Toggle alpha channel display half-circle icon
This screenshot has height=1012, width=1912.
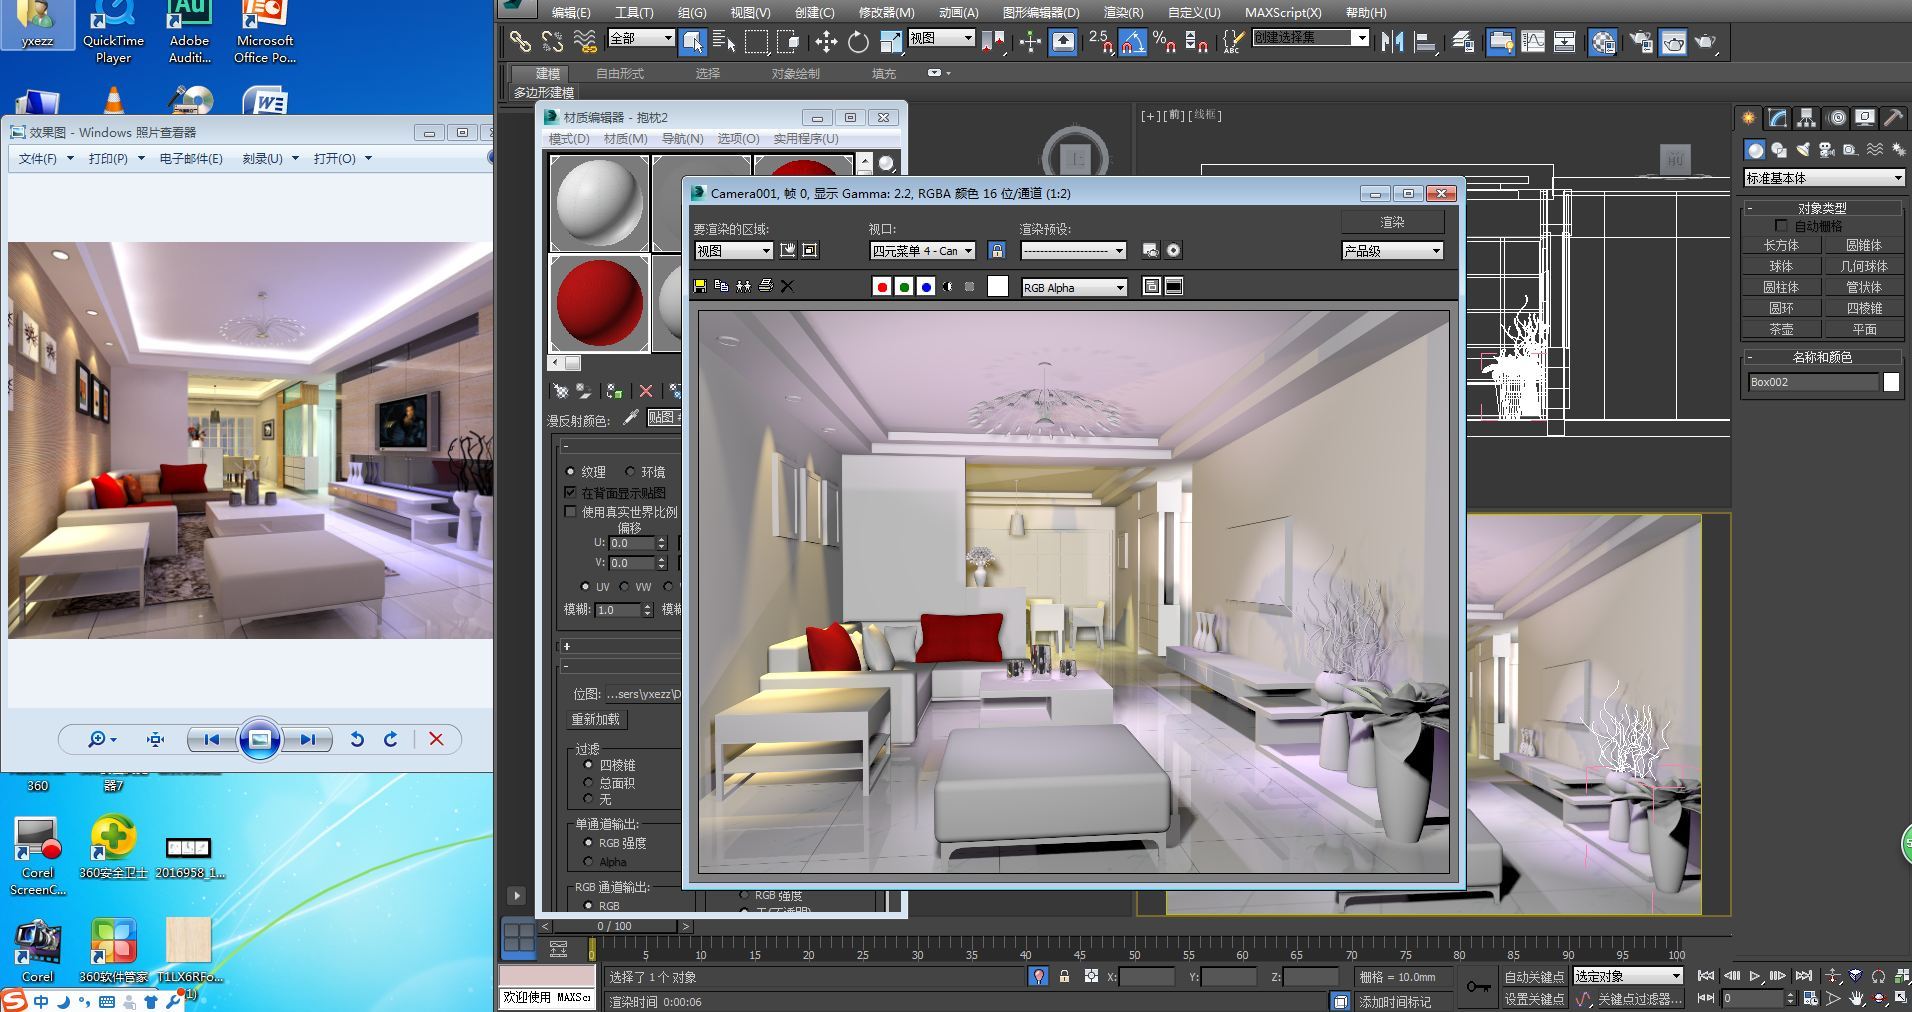[x=948, y=287]
